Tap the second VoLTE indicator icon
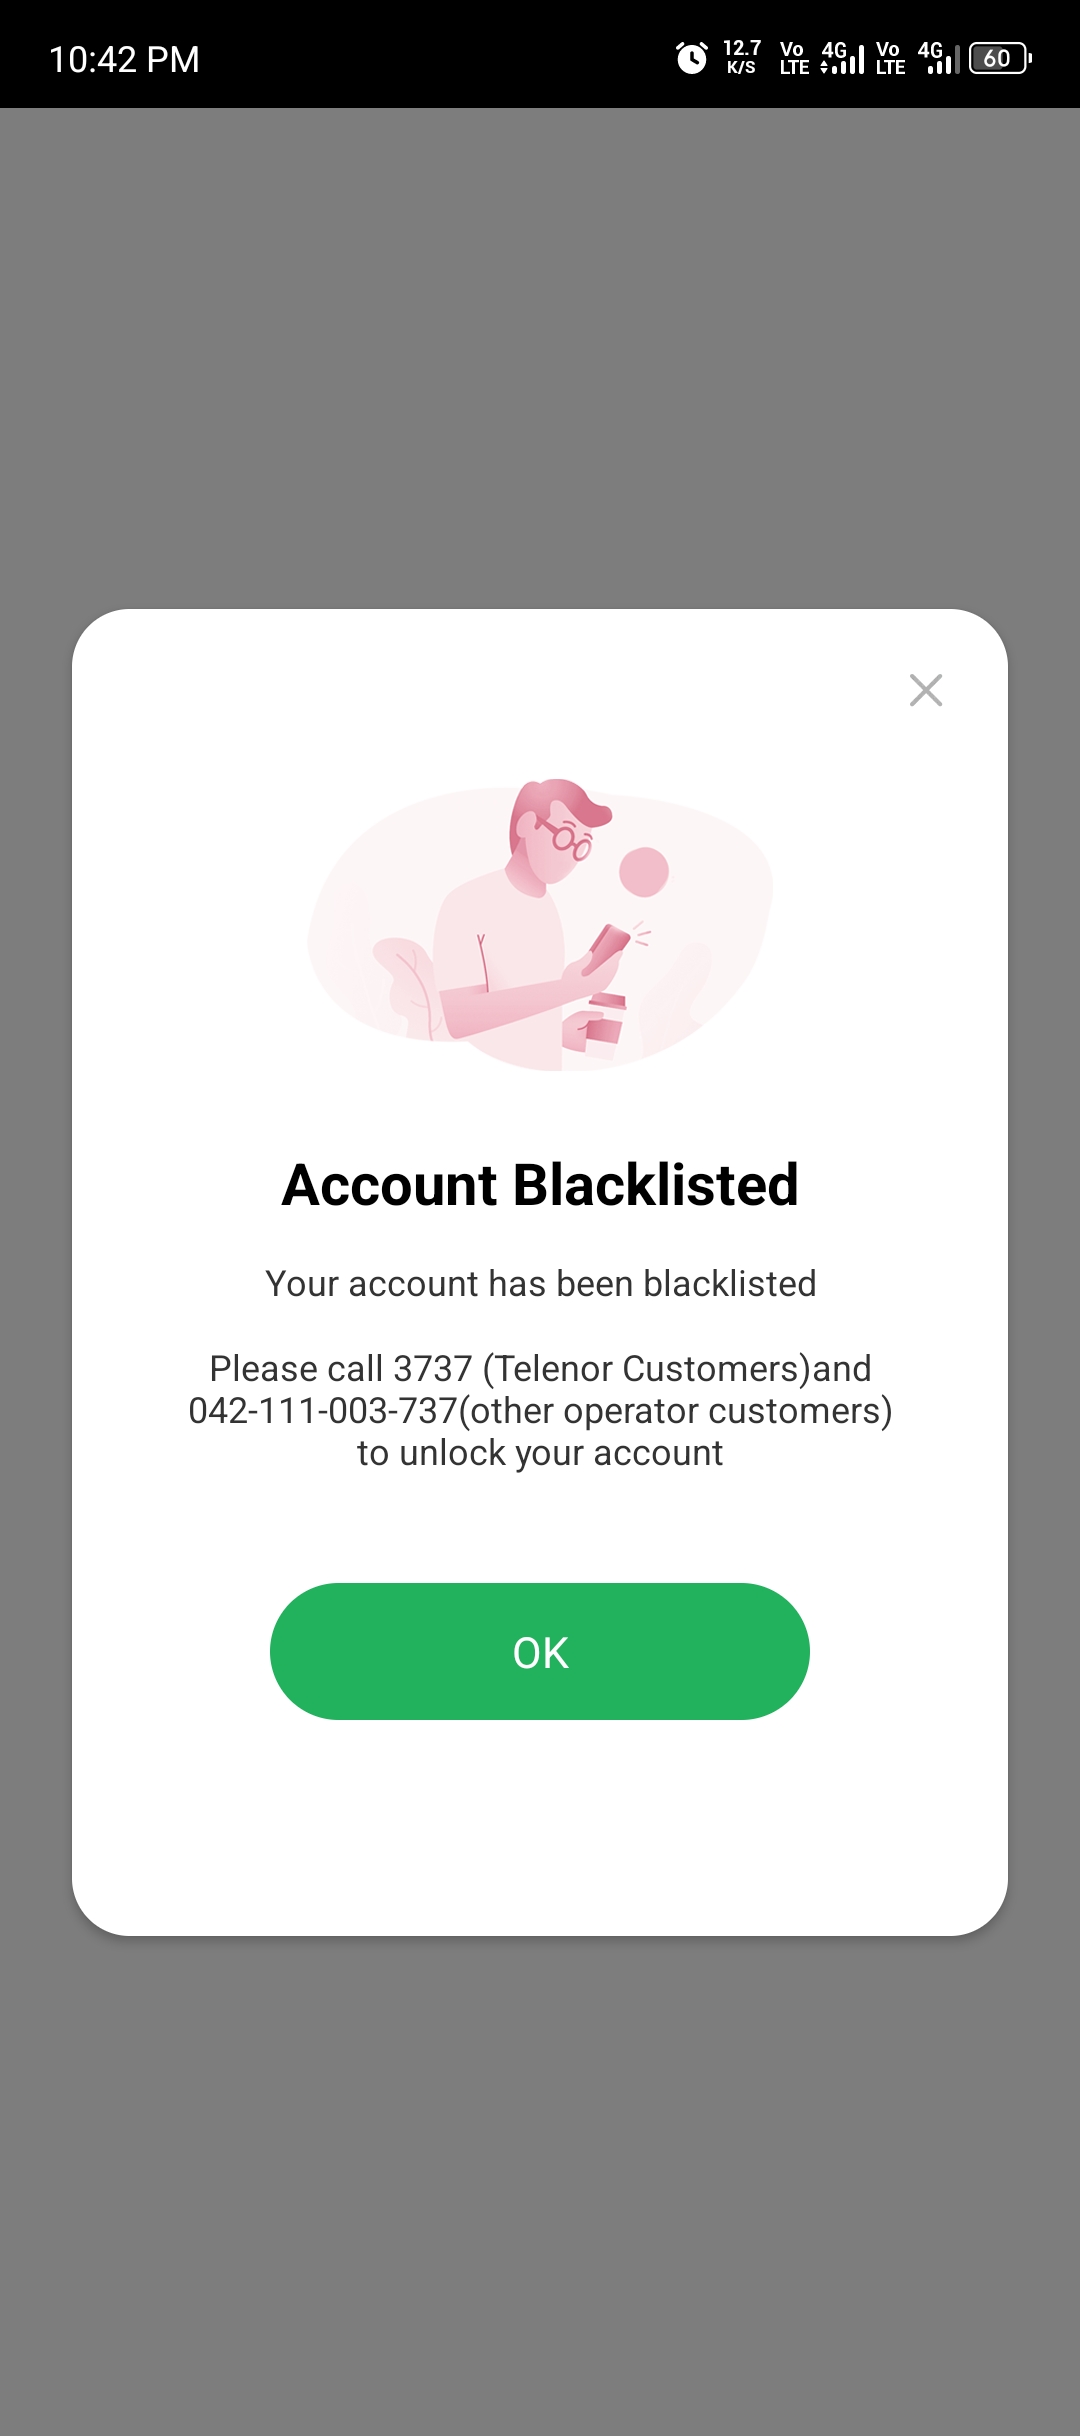Screen dimensions: 1080x2436 tap(890, 58)
